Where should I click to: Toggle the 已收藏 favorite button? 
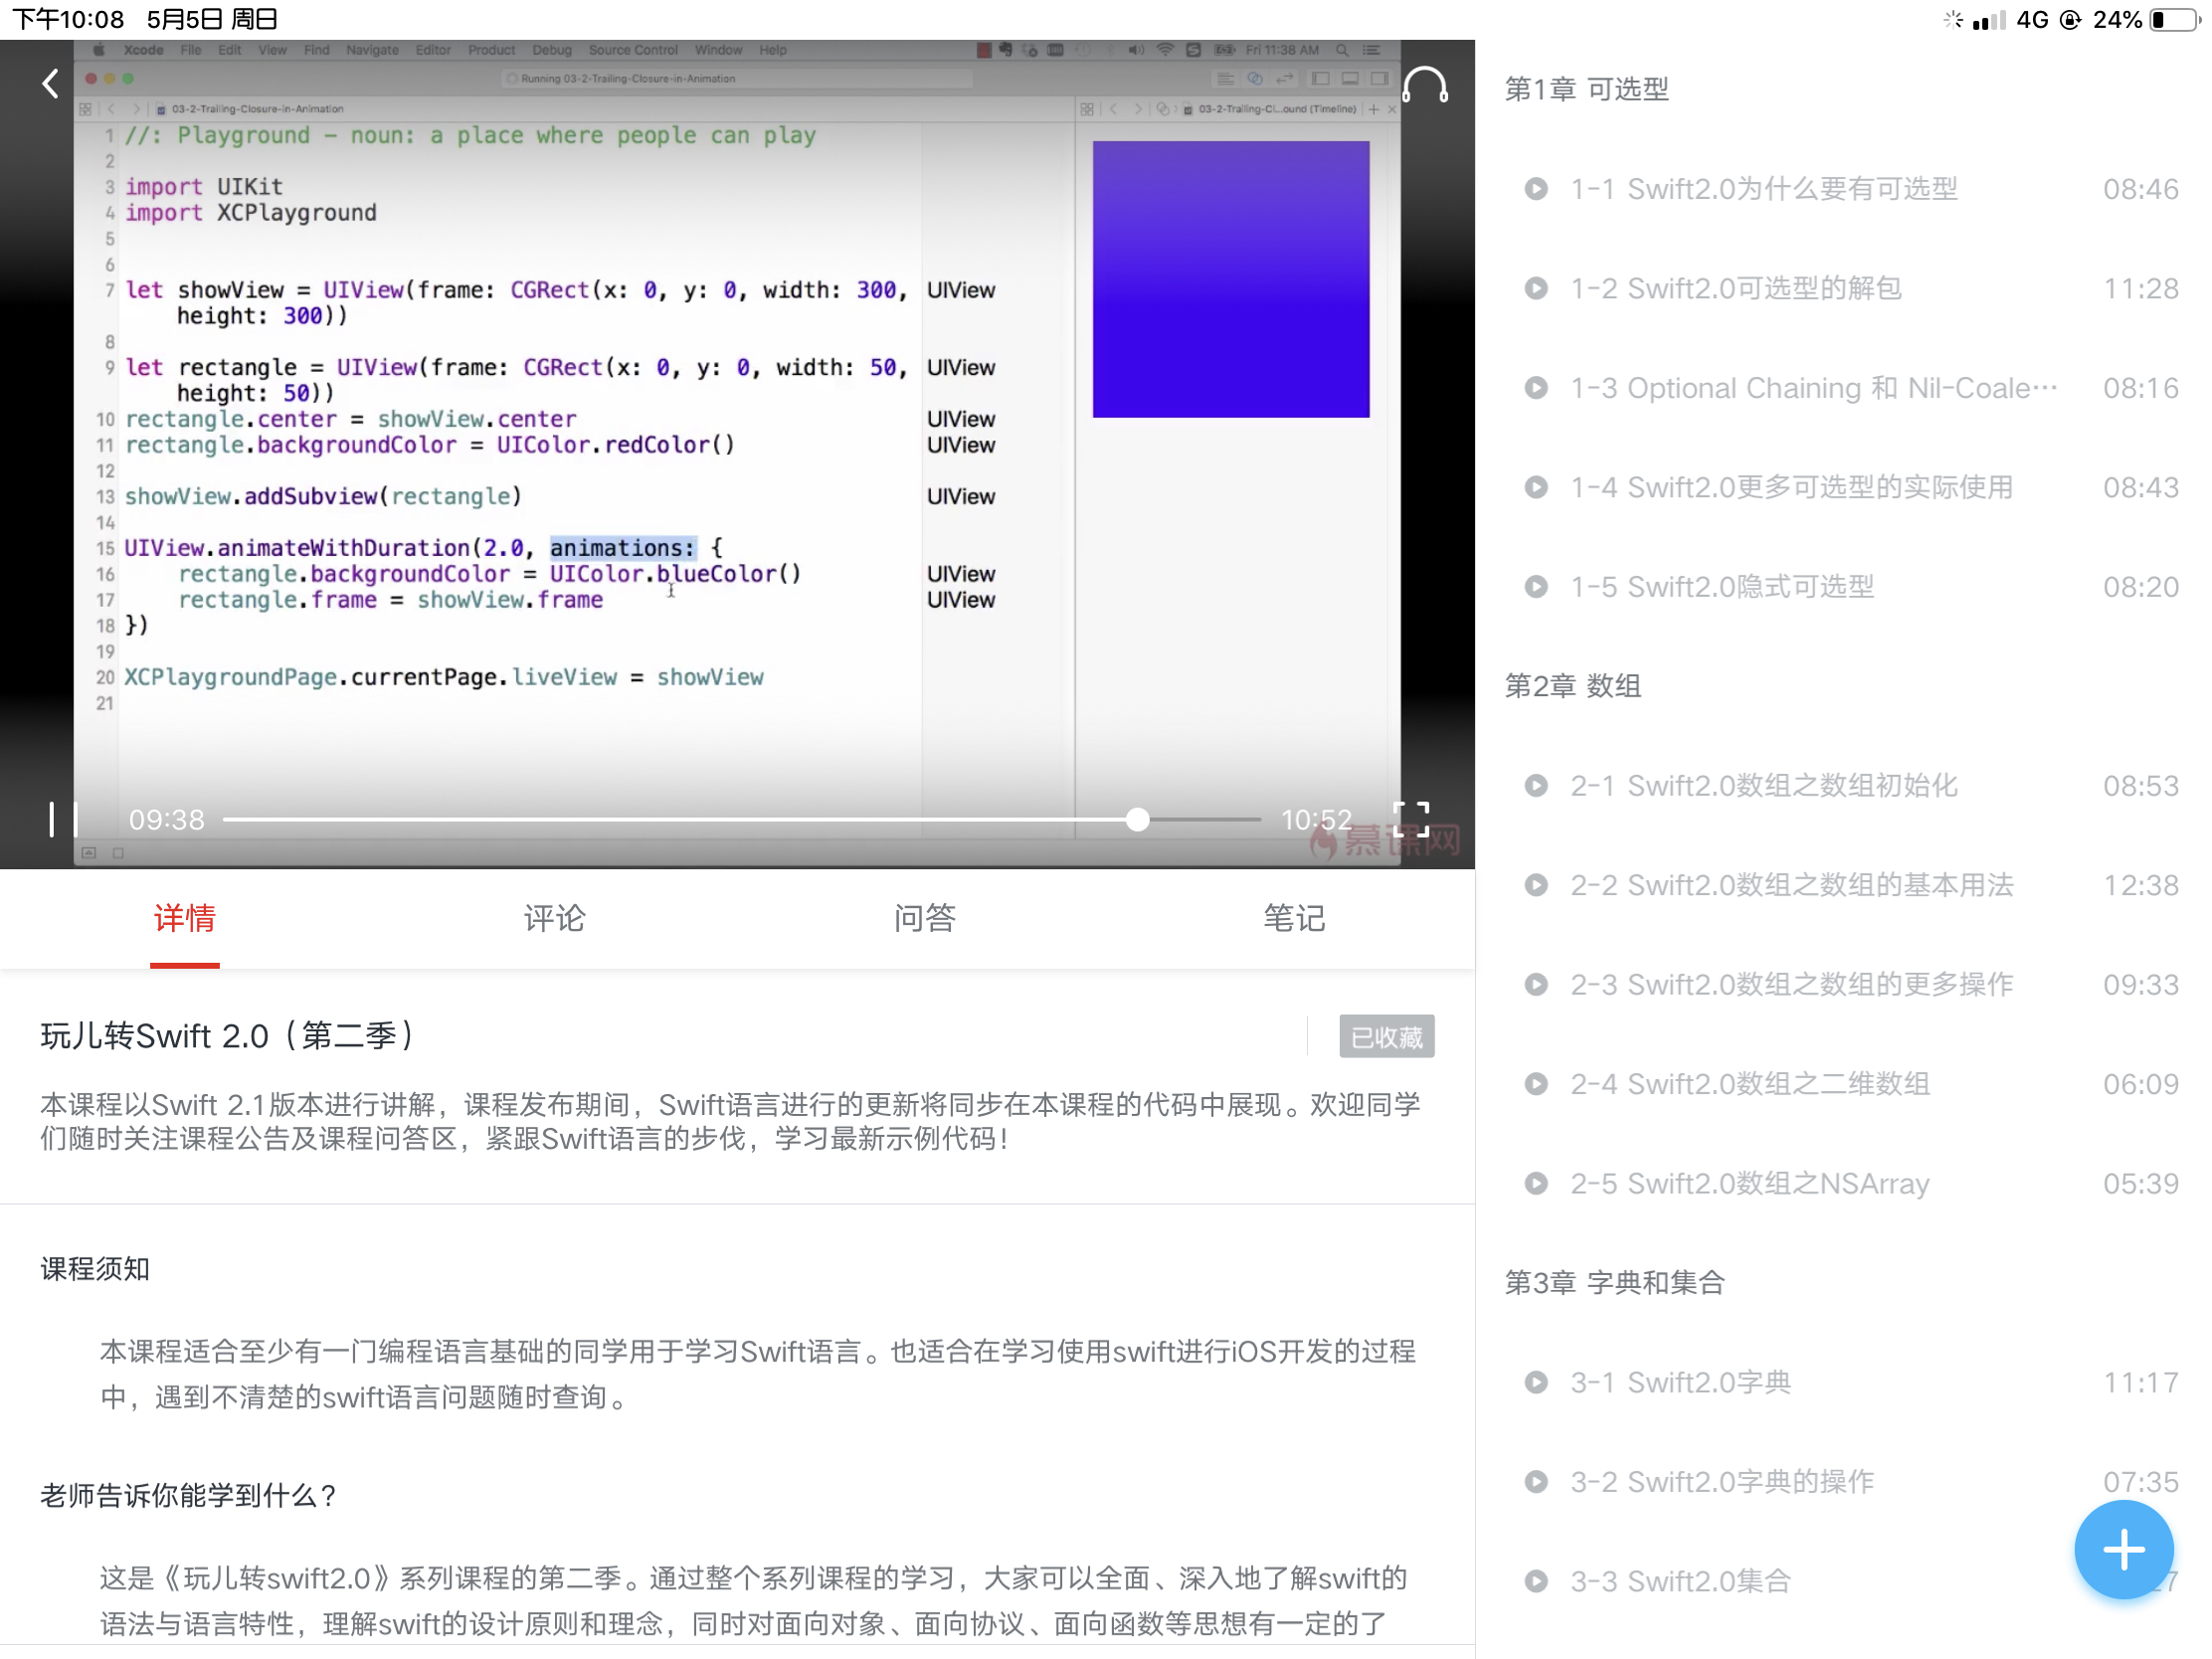click(1385, 1037)
